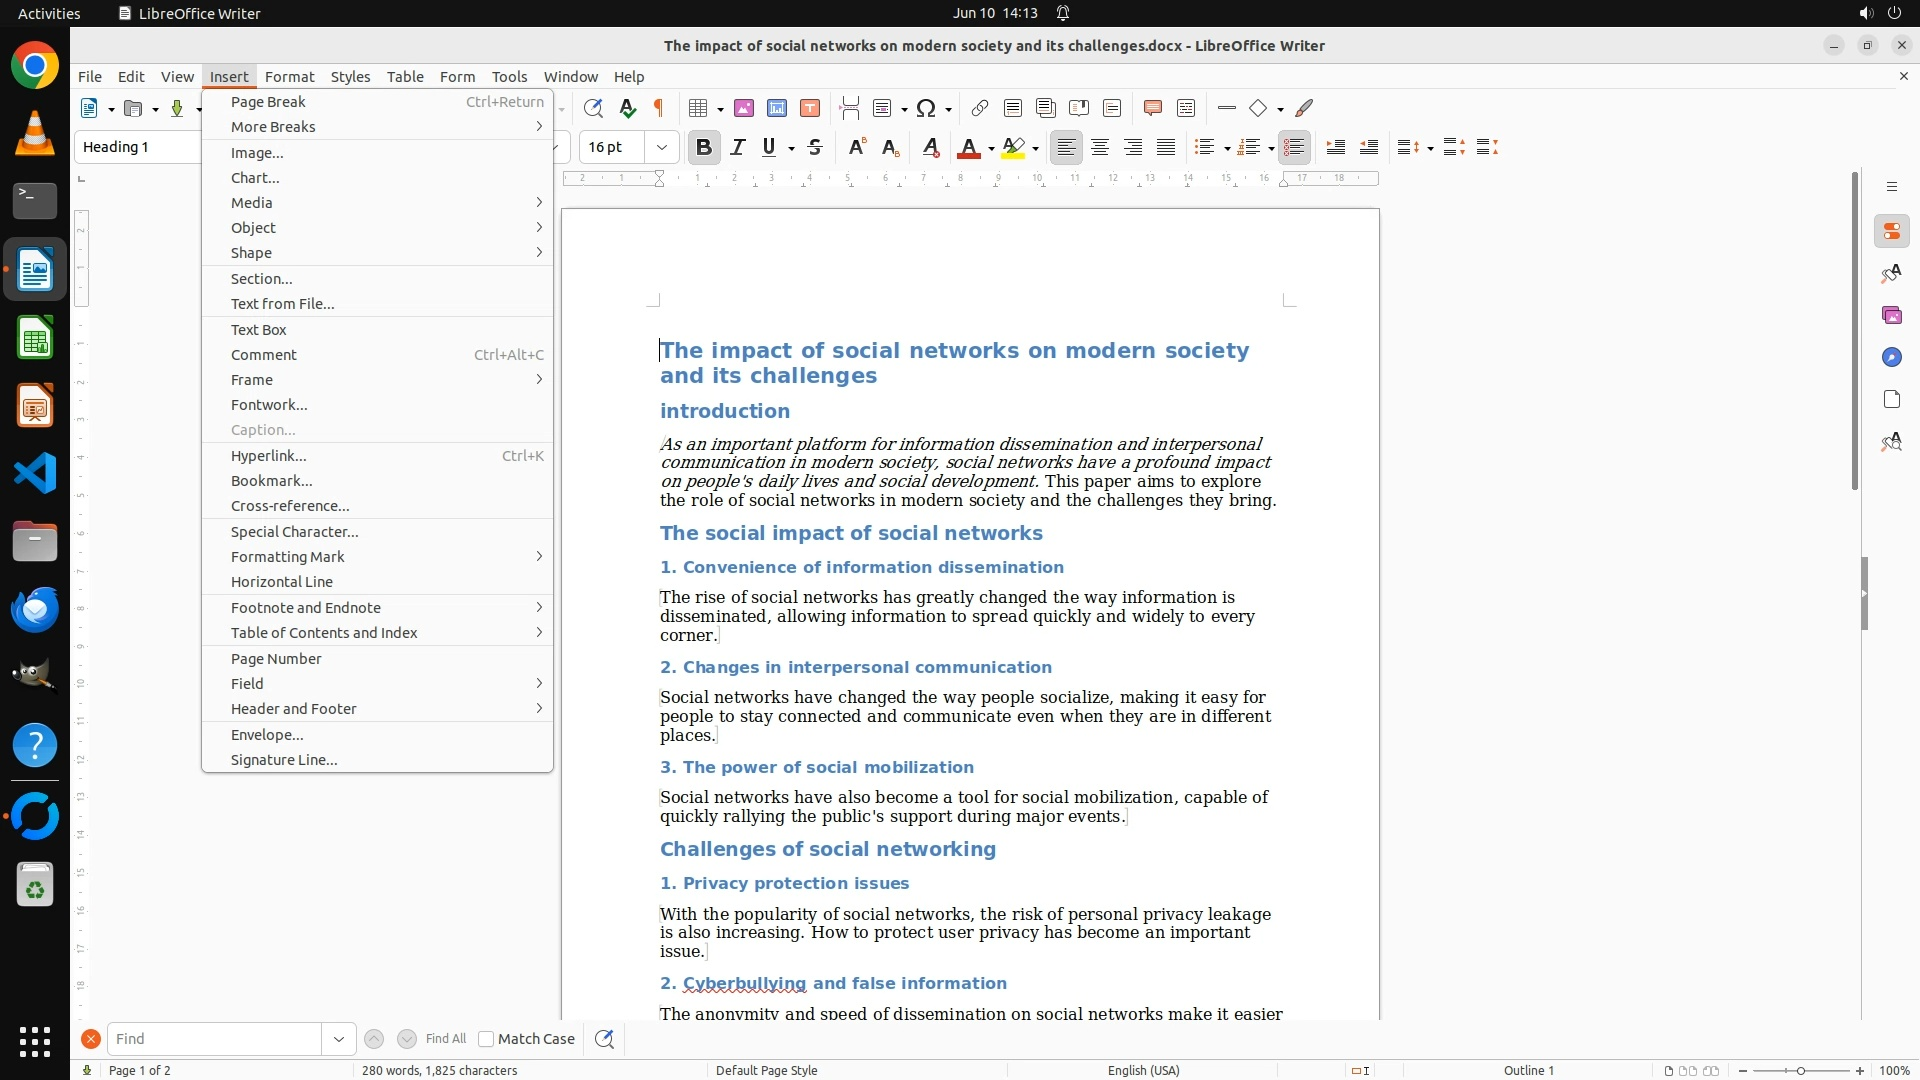Click the font color red swatch
Viewport: 1920px width, 1080px height.
968,147
